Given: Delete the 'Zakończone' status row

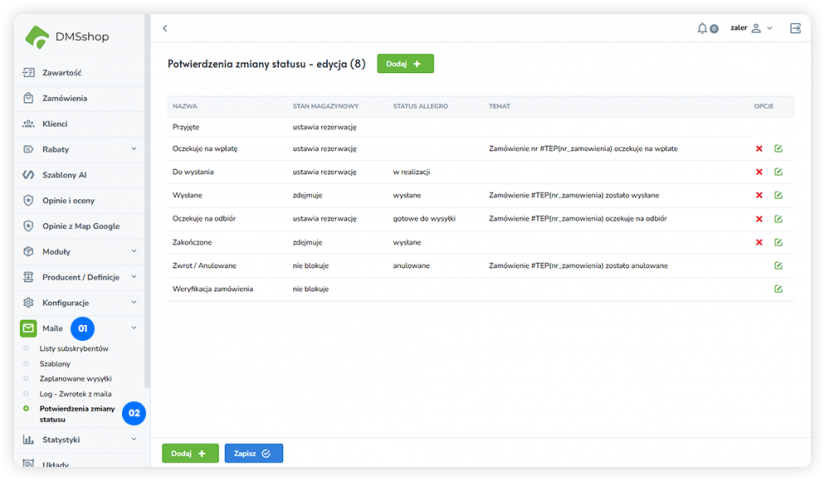Looking at the screenshot, I should (x=759, y=242).
